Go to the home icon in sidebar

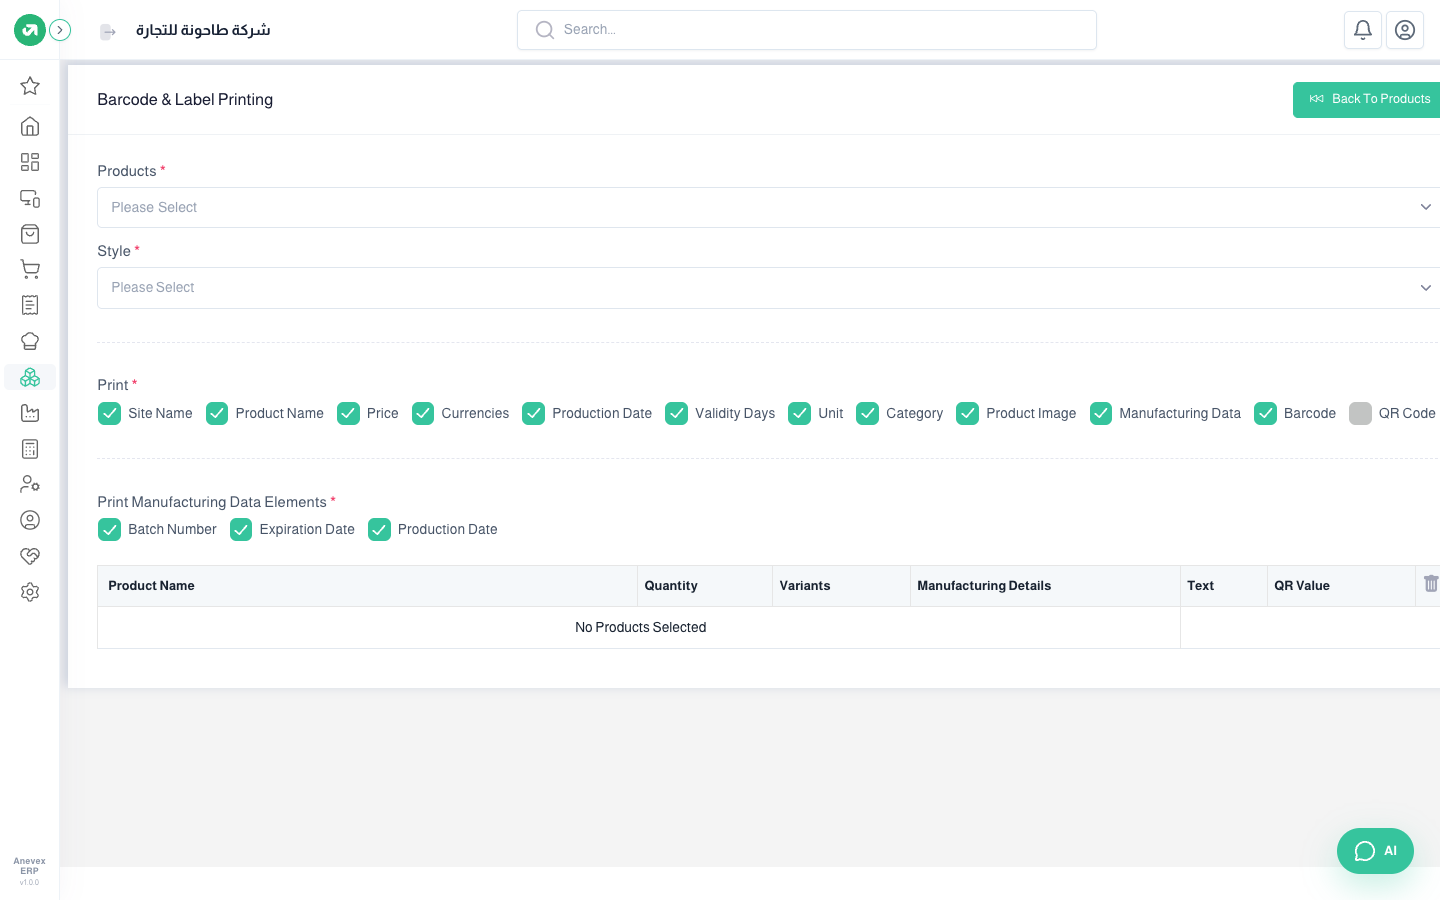pyautogui.click(x=30, y=126)
